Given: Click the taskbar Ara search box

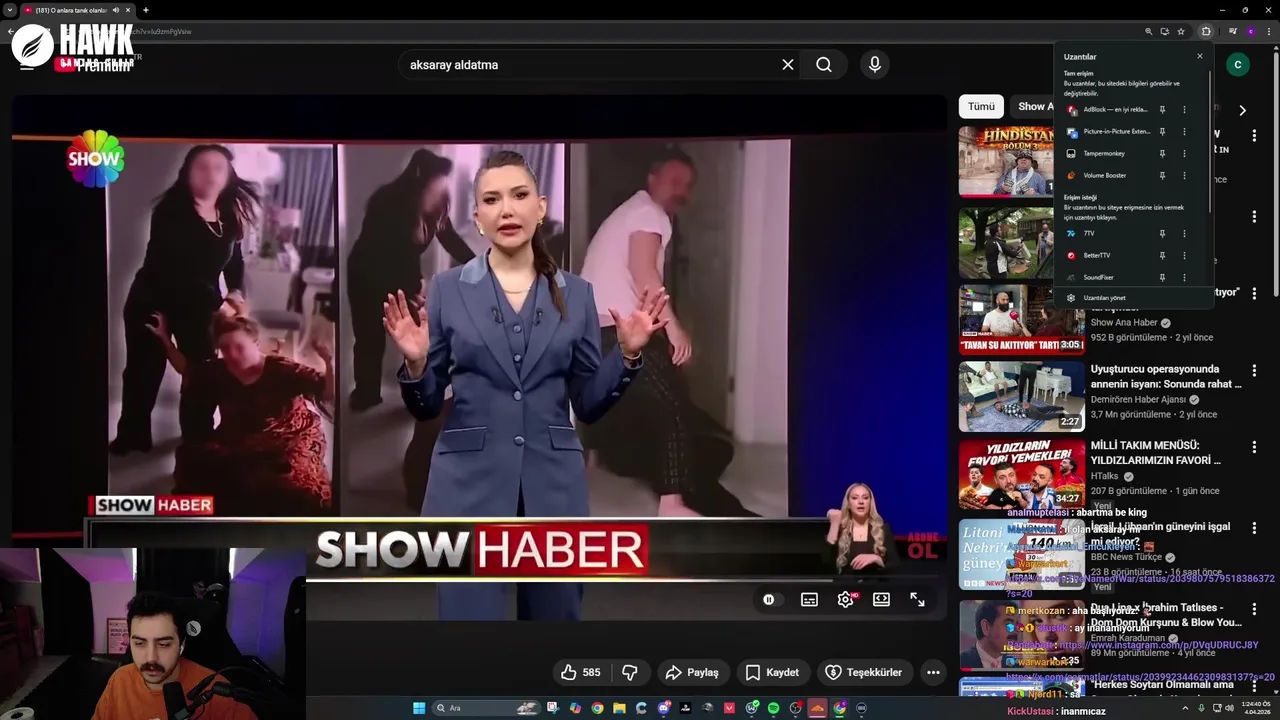Looking at the screenshot, I should coord(487,708).
